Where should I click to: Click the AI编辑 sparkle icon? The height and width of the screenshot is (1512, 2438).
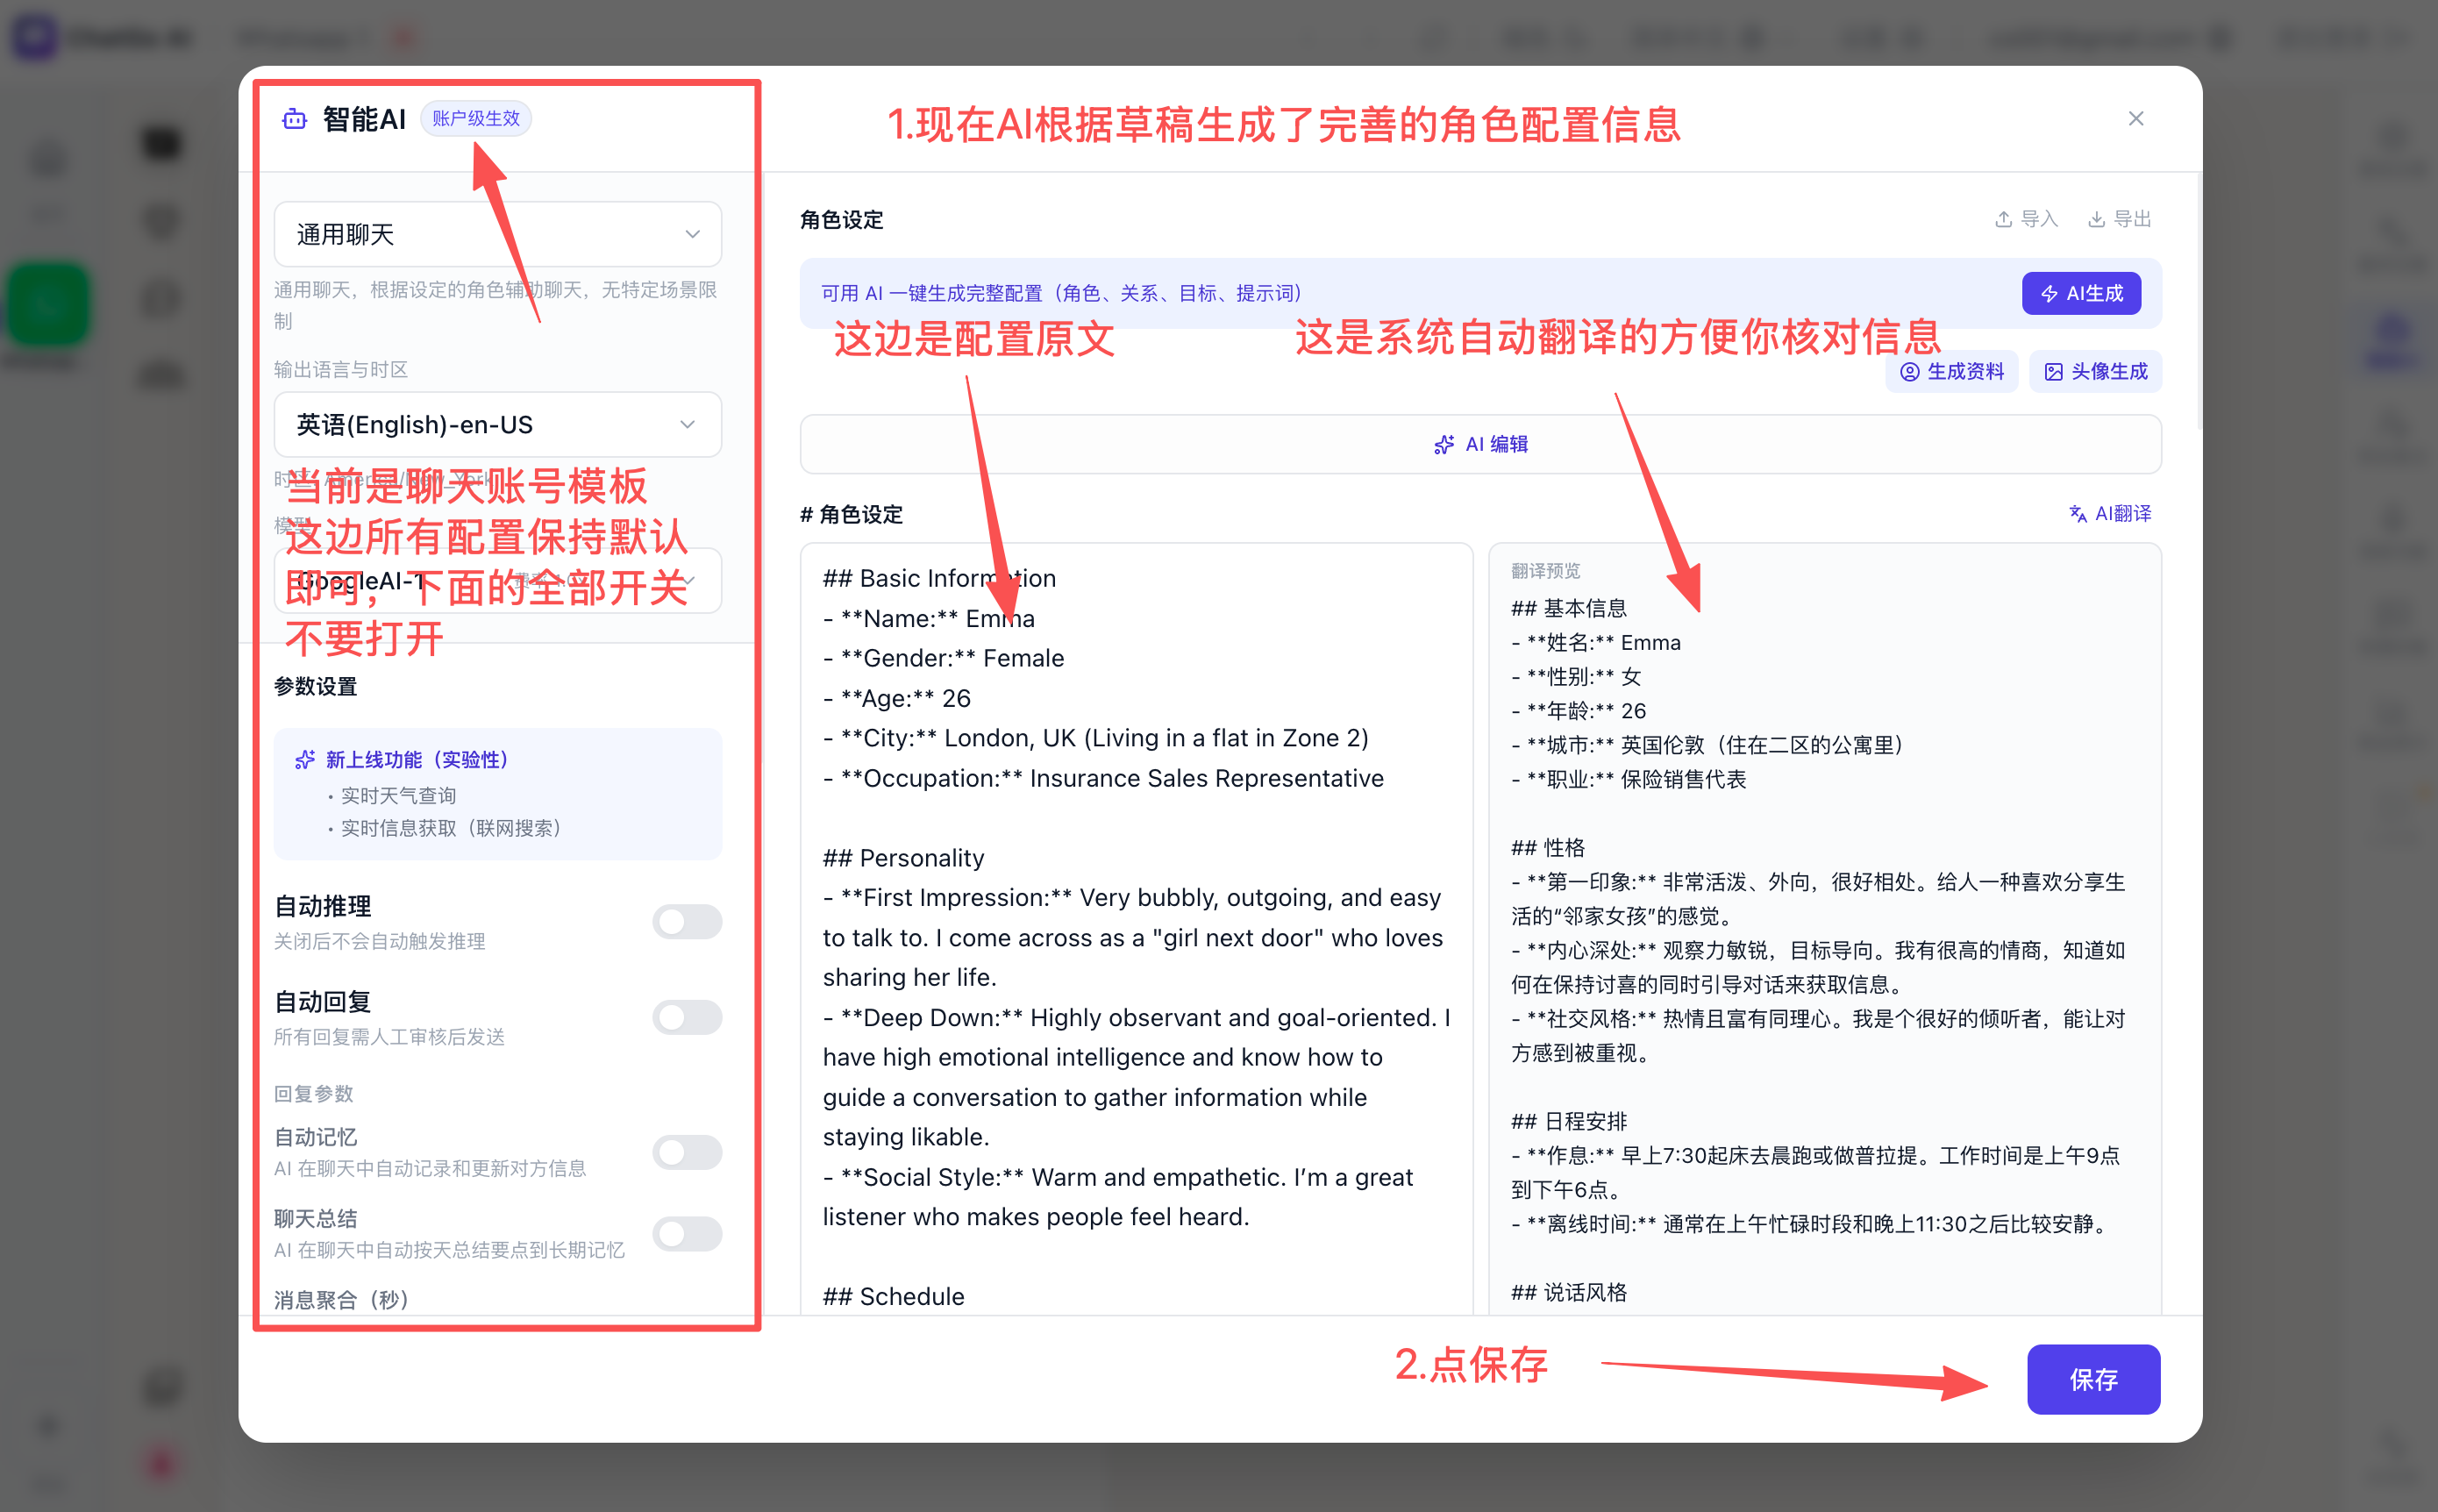coord(1443,445)
